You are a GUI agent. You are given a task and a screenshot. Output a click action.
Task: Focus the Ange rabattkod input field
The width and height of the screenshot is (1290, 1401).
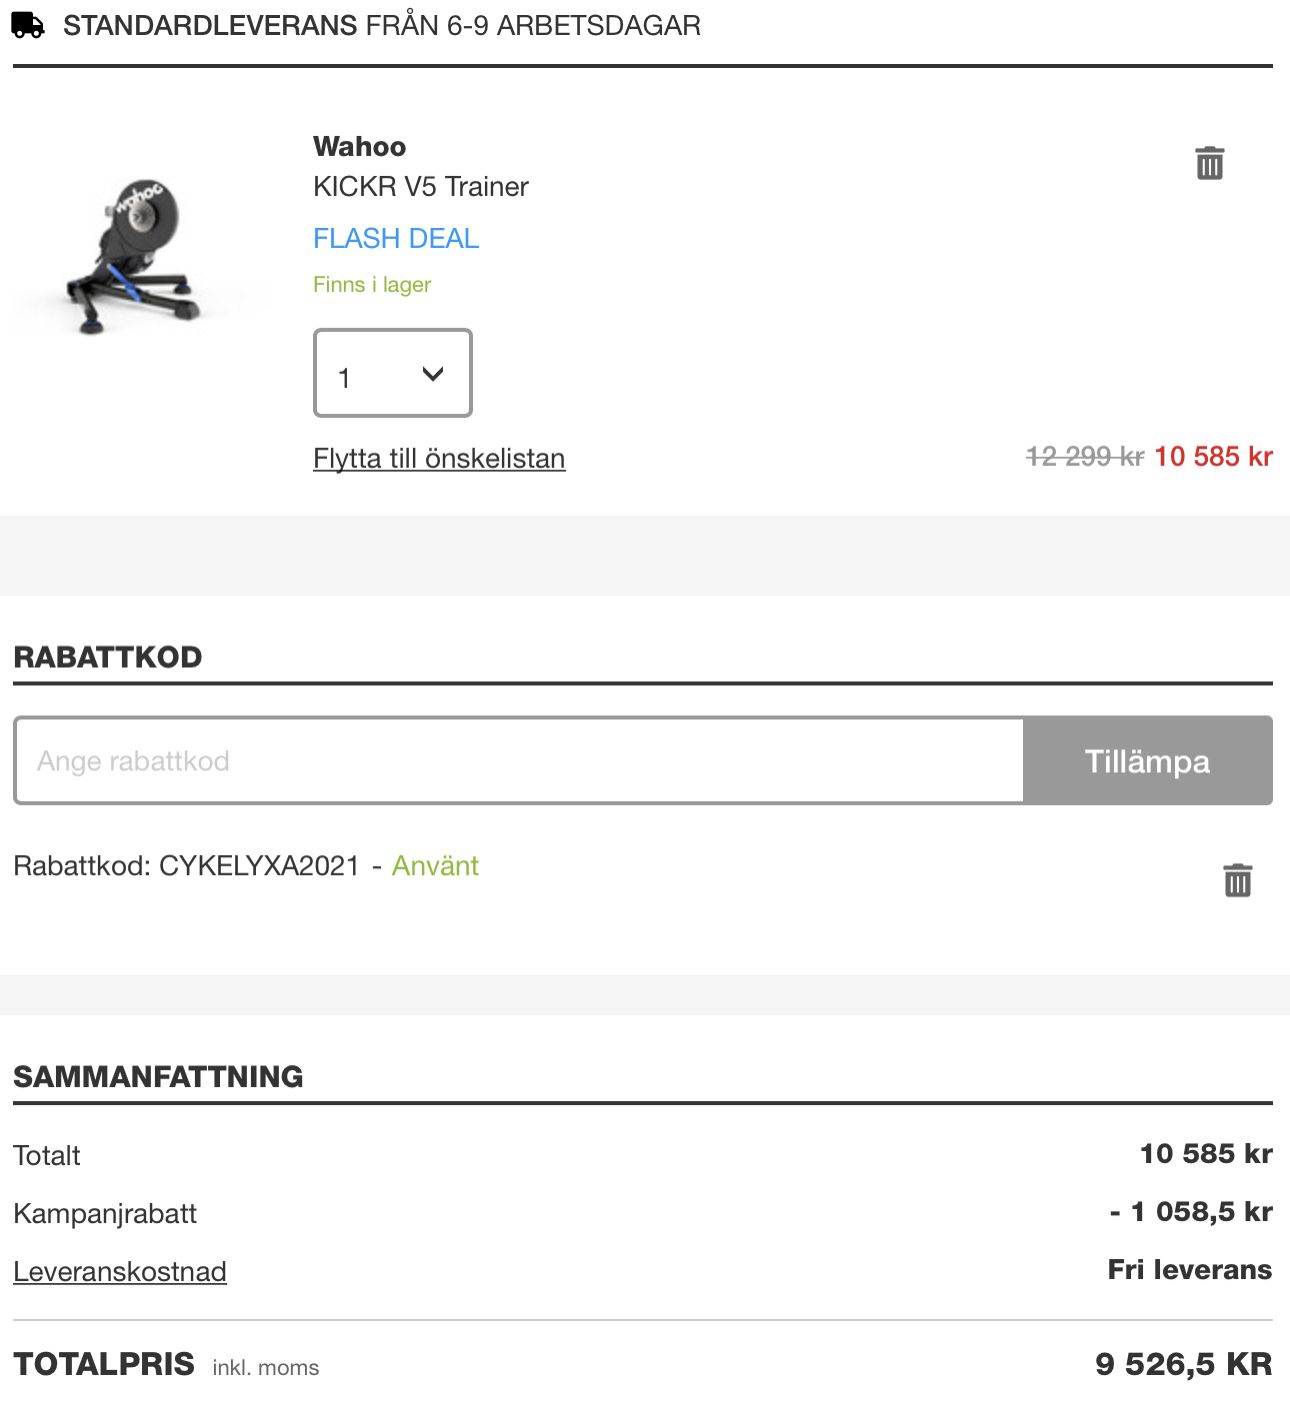(519, 761)
